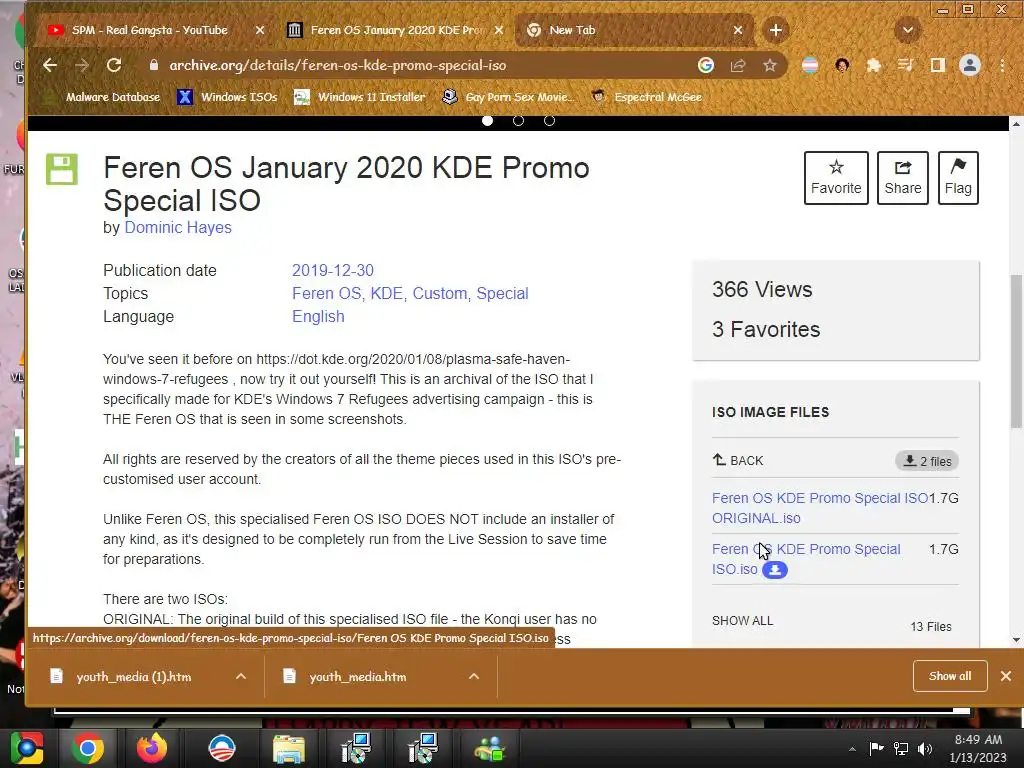Click BACK in ISO image files
This screenshot has height=768, width=1024.
[x=738, y=460]
